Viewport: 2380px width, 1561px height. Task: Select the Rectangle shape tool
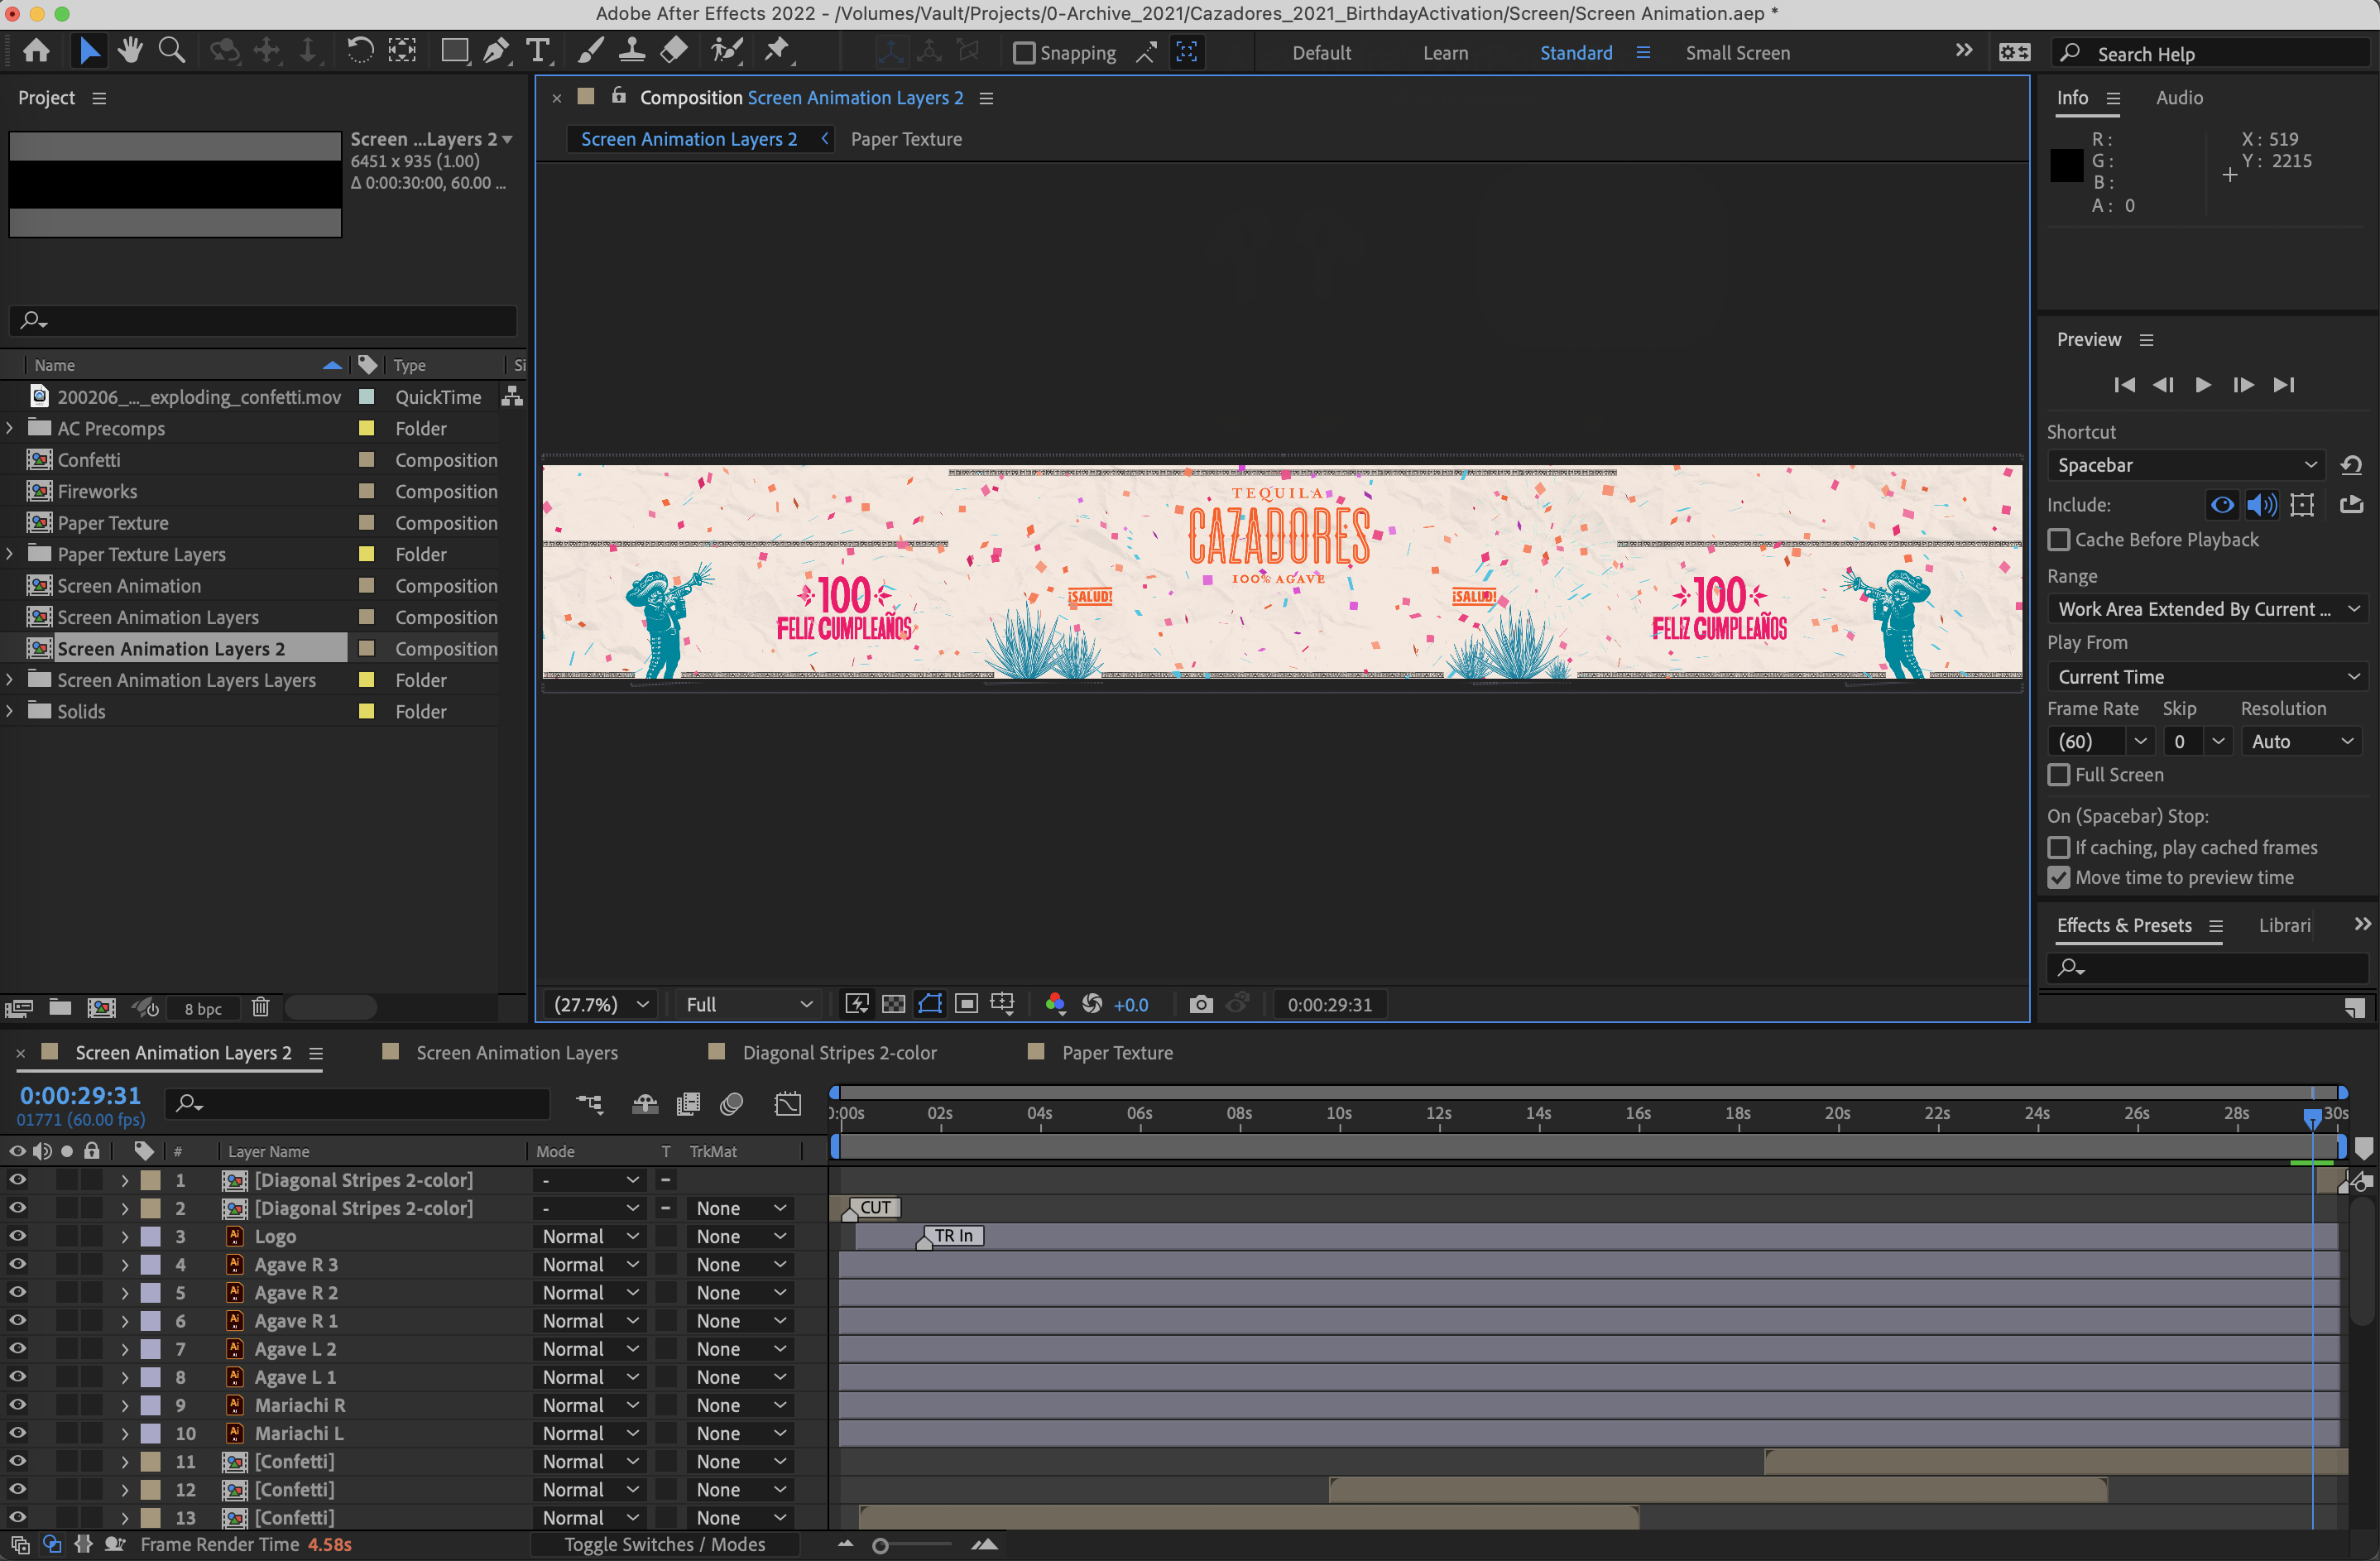(455, 51)
